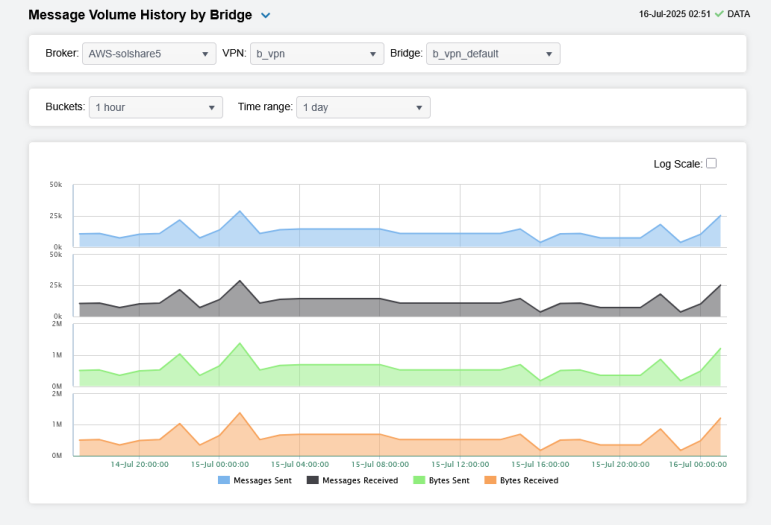Click the Messages Sent legend label

[263, 480]
